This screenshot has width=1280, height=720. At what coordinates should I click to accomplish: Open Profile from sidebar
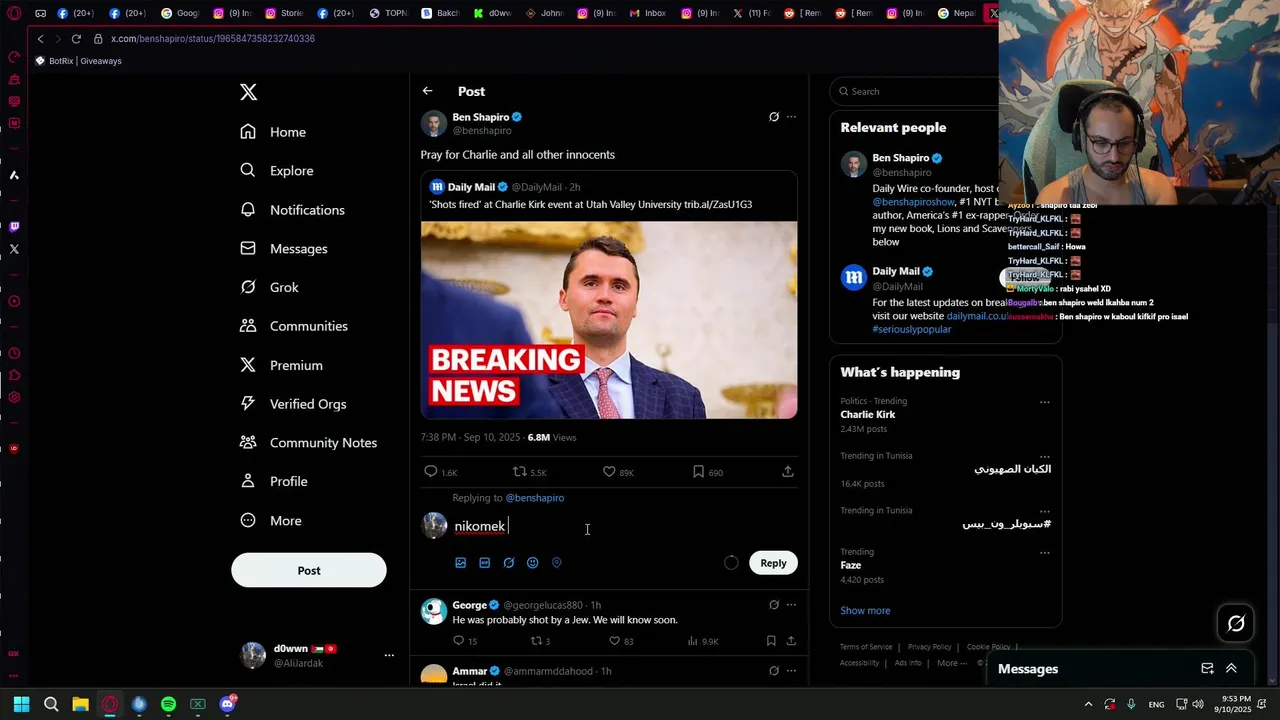coord(273,482)
